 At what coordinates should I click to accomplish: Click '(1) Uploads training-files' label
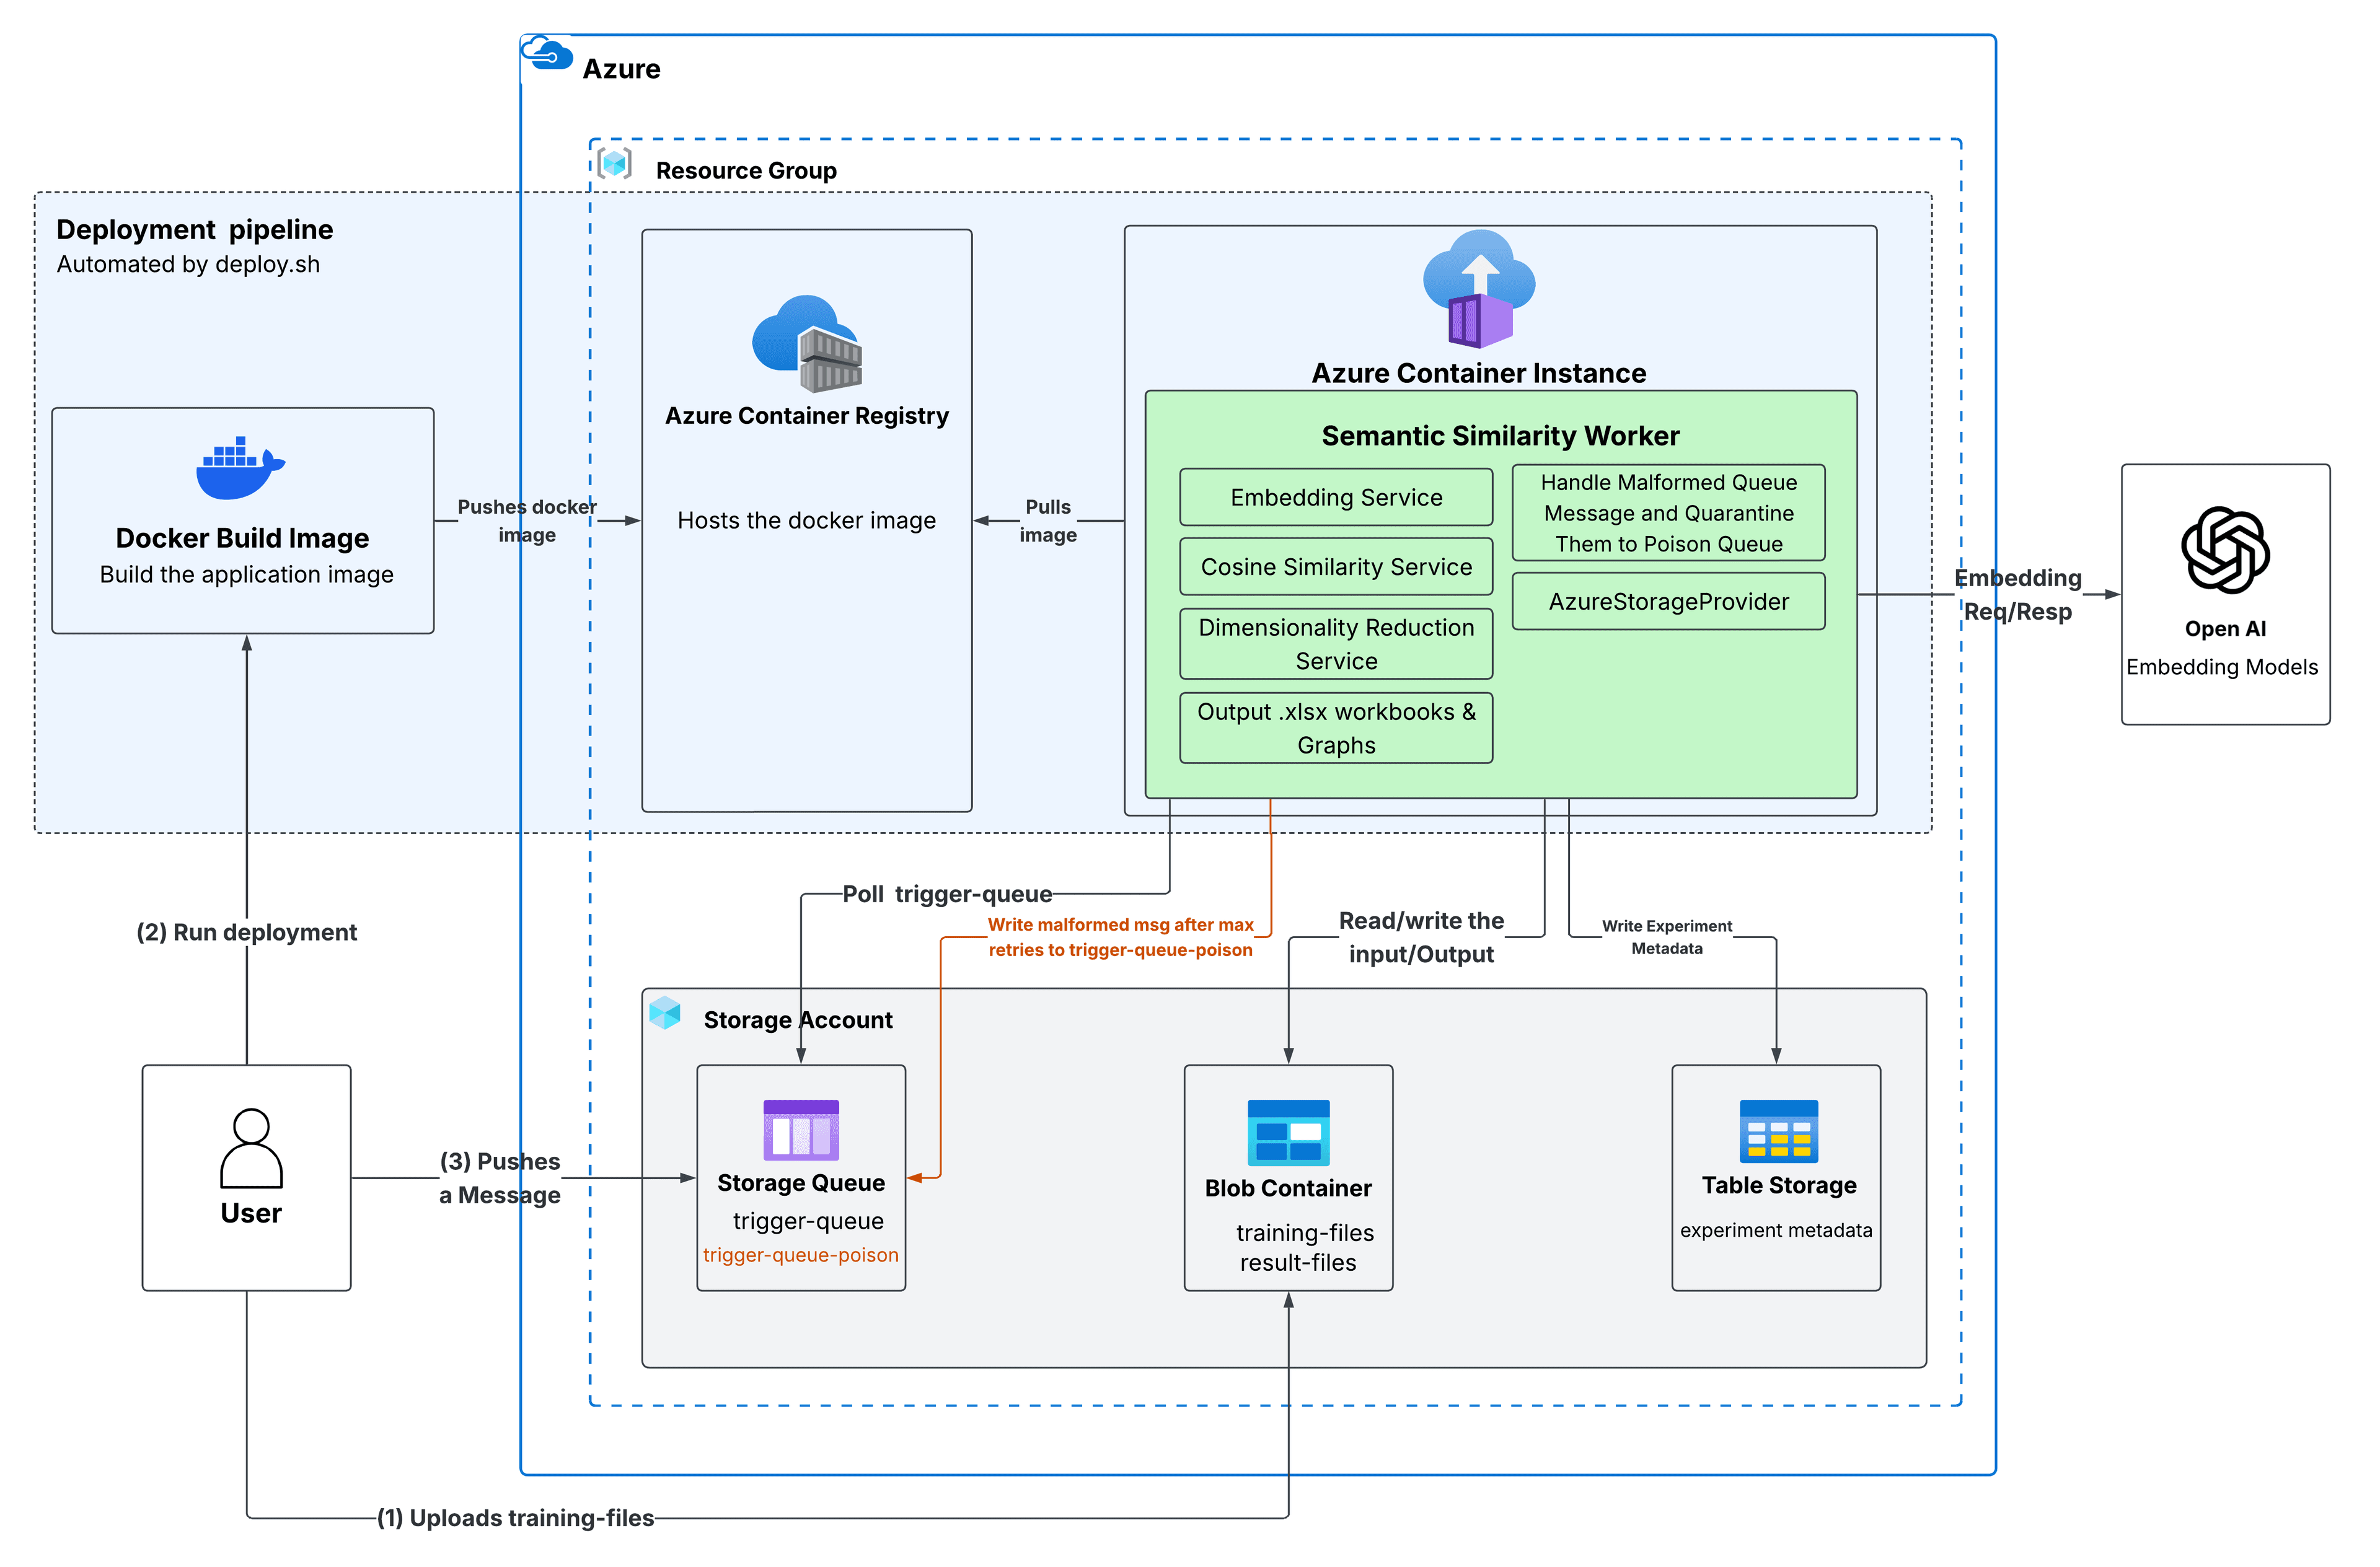[515, 1518]
